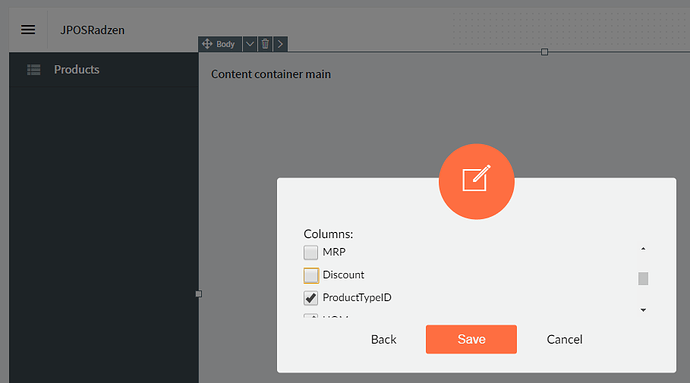690x383 pixels.
Task: Check the Discount column checkbox
Action: point(311,276)
